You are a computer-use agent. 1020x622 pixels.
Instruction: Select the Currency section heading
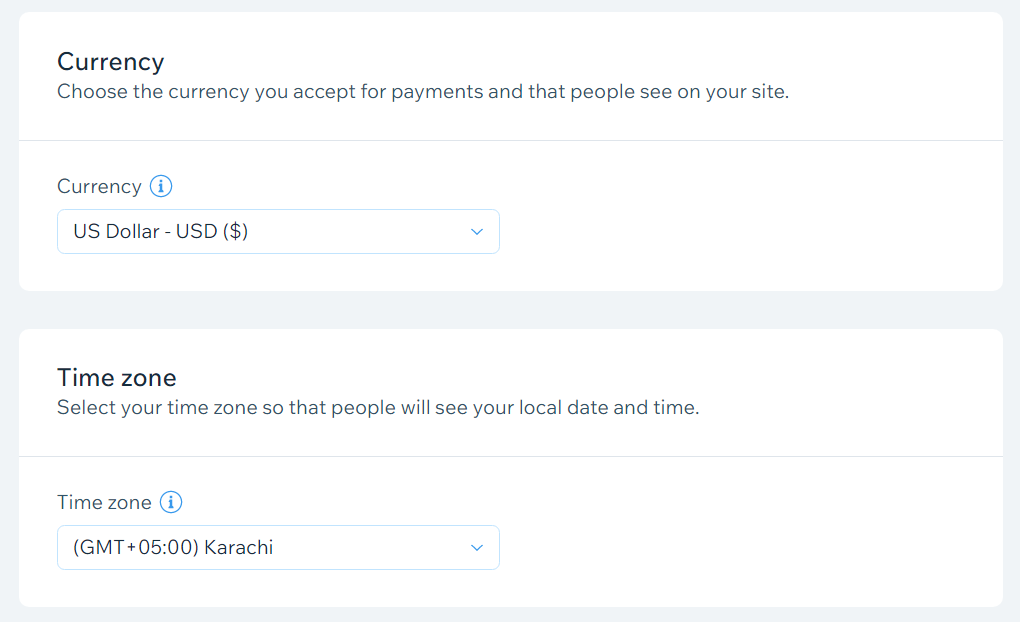(111, 62)
